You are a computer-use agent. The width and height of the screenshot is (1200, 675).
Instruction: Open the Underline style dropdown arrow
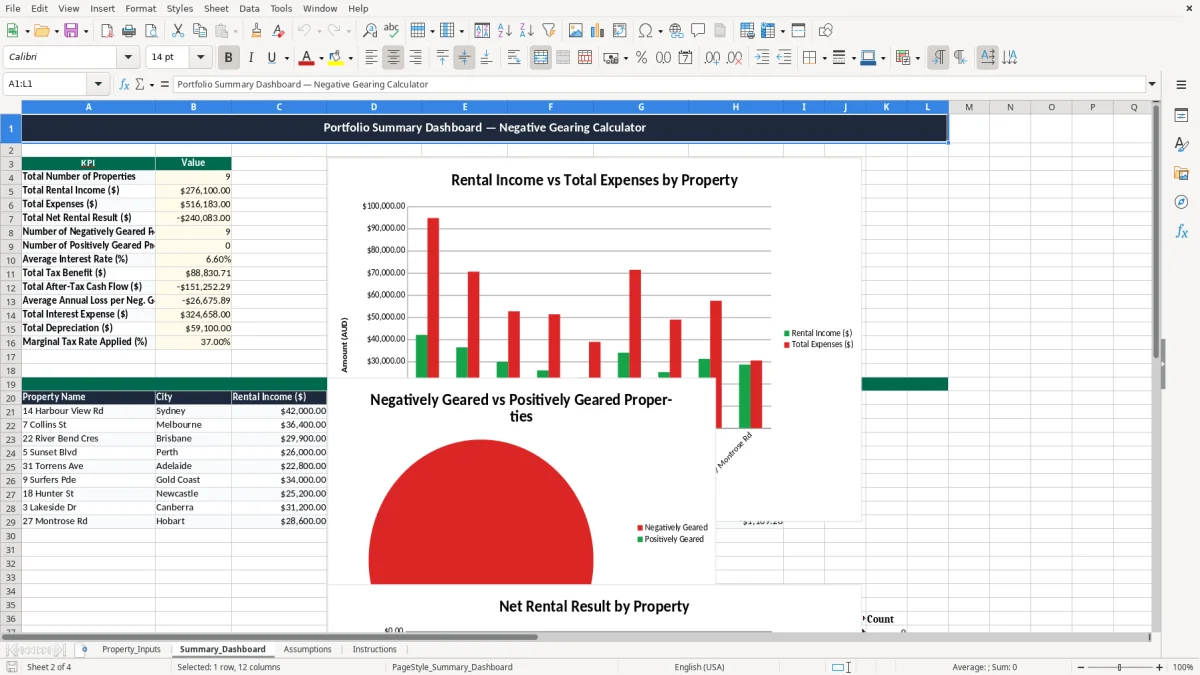286,58
